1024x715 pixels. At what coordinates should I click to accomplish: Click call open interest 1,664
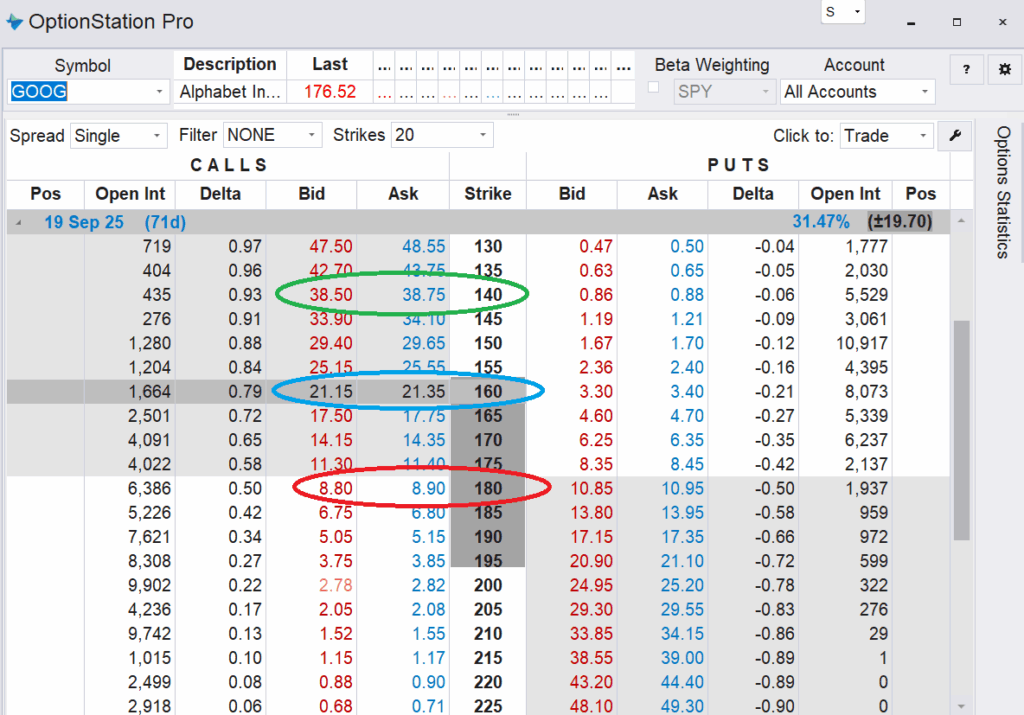(x=150, y=392)
